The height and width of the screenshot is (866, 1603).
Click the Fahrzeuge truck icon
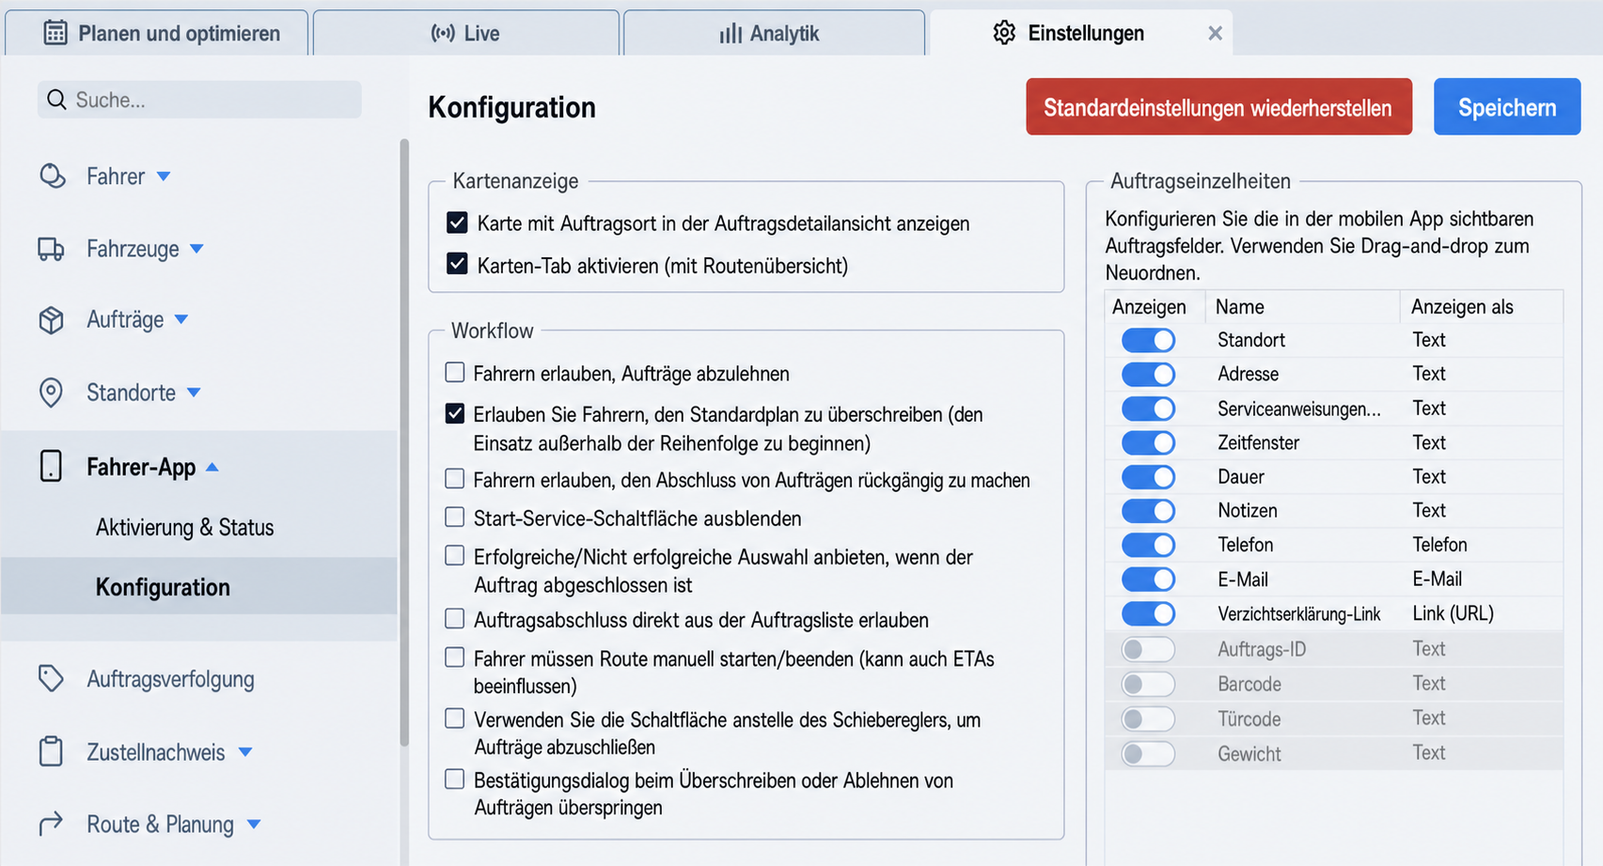[51, 249]
